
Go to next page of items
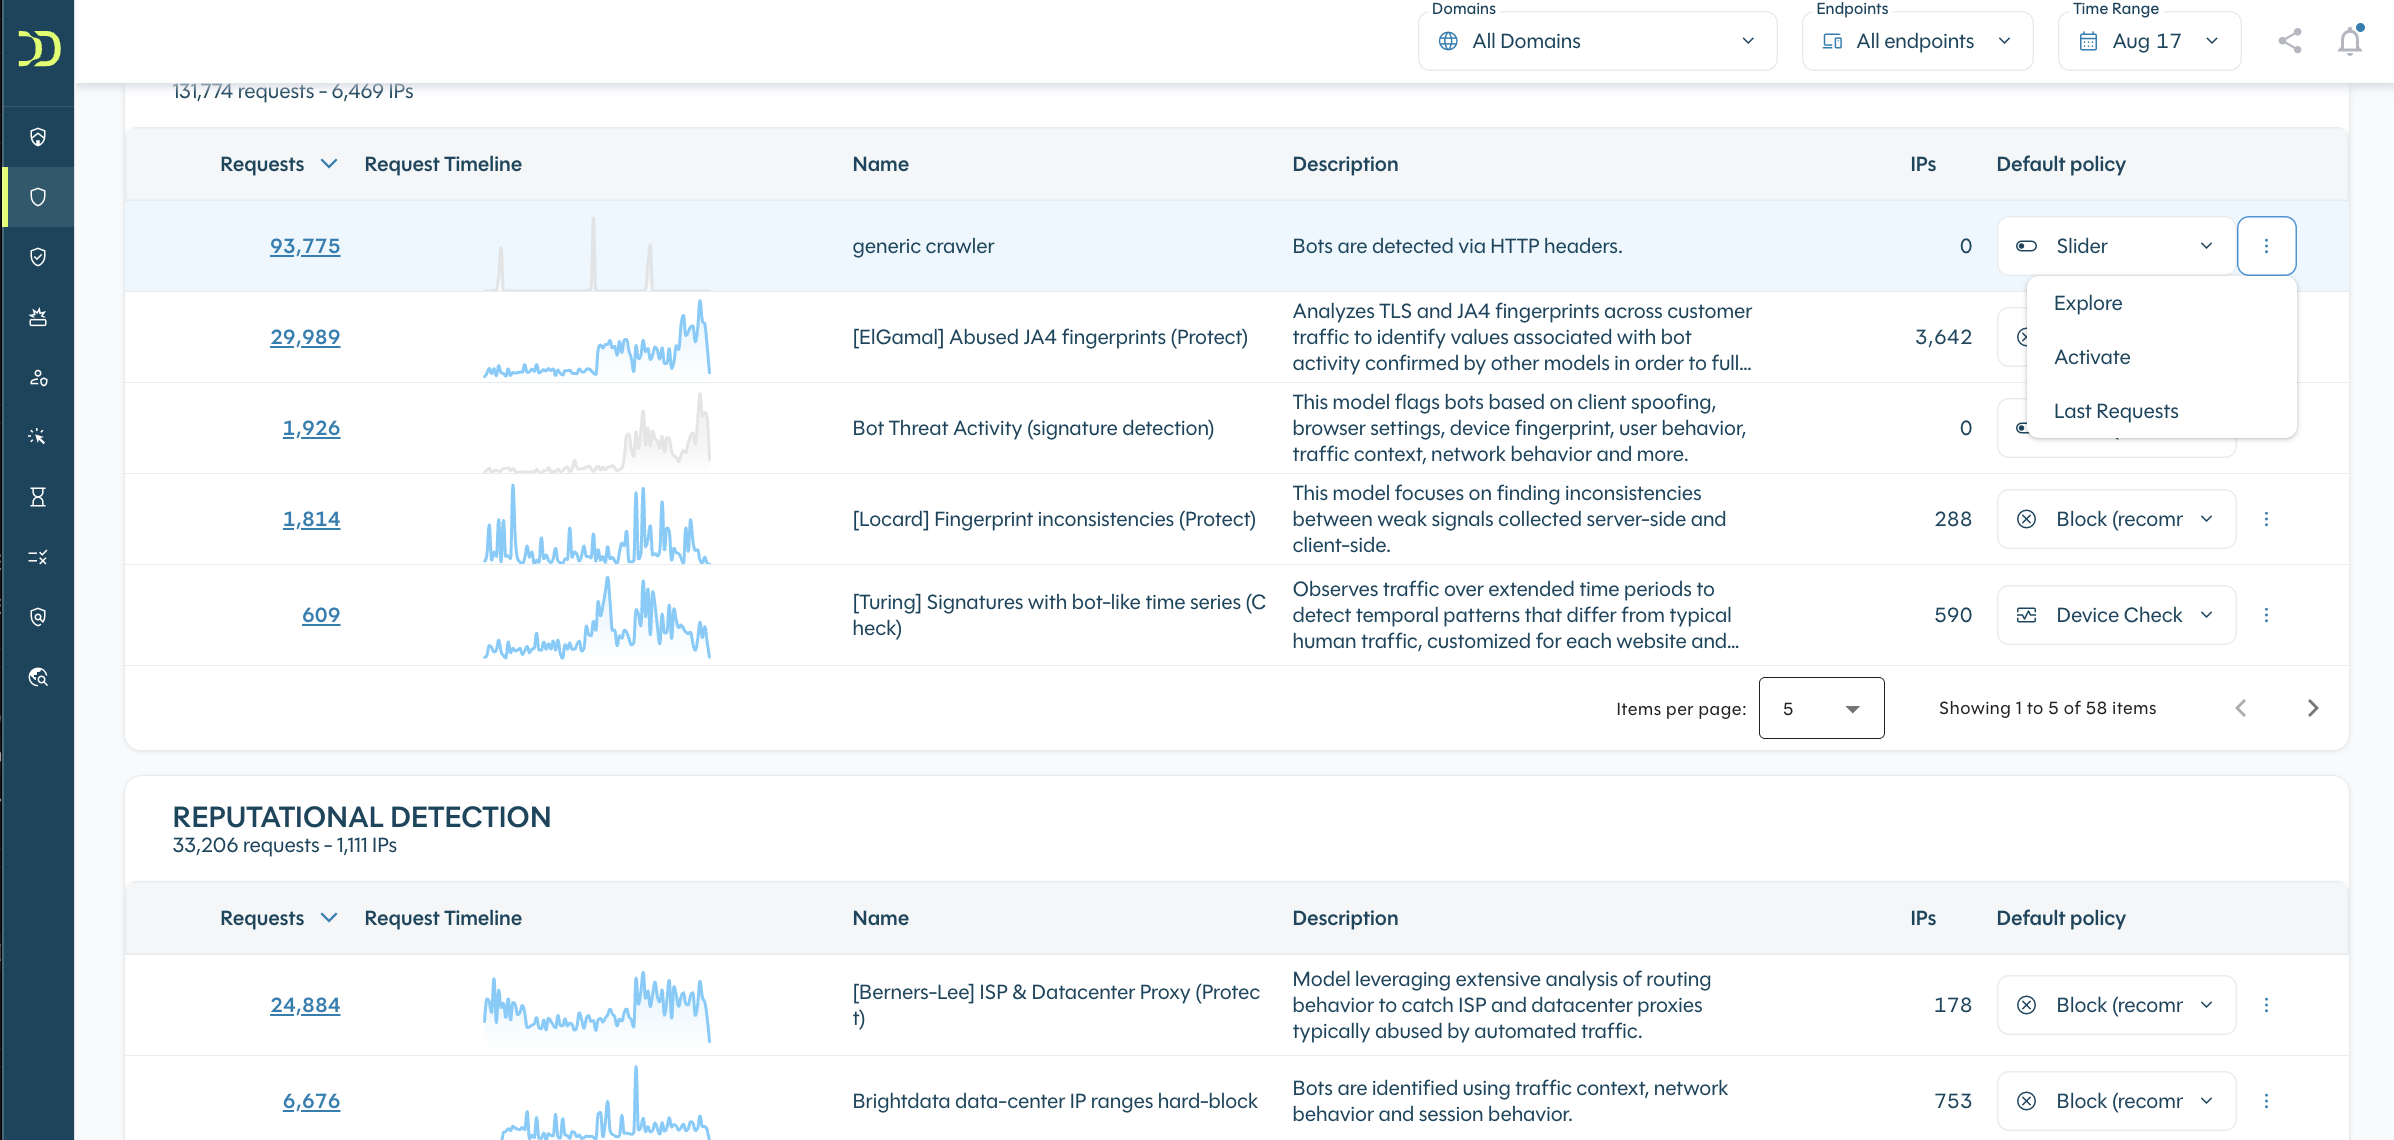2312,708
